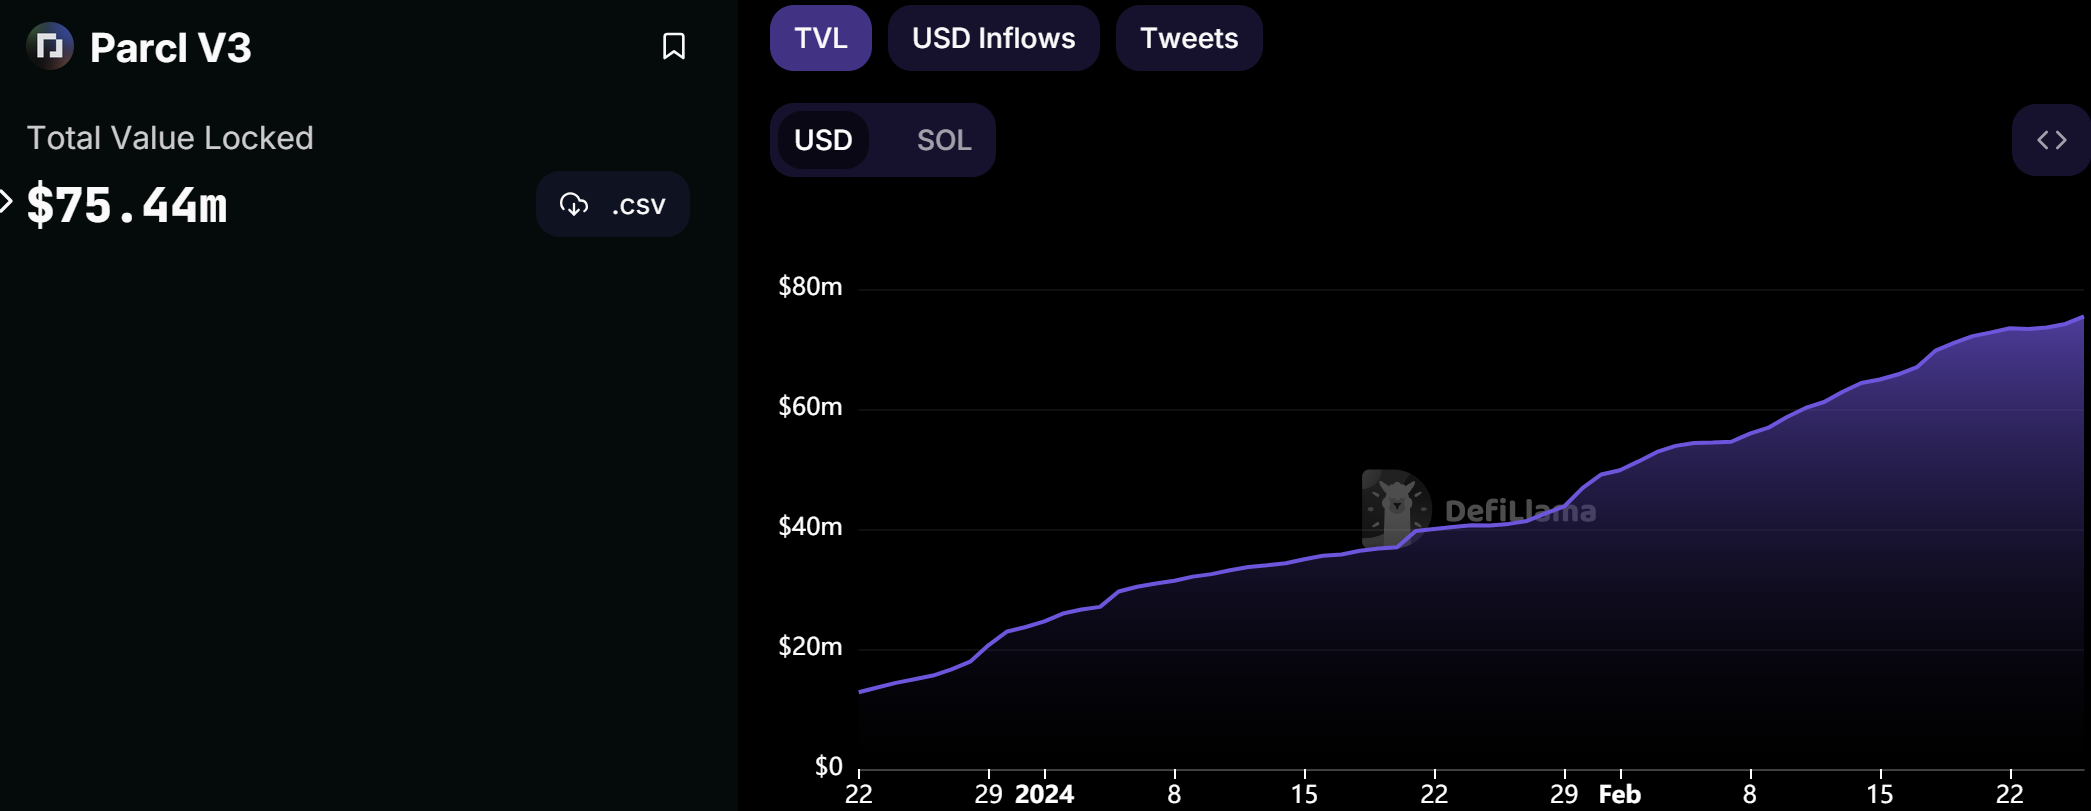Enable the USD Inflows chart
2091x811 pixels.
pyautogui.click(x=993, y=38)
